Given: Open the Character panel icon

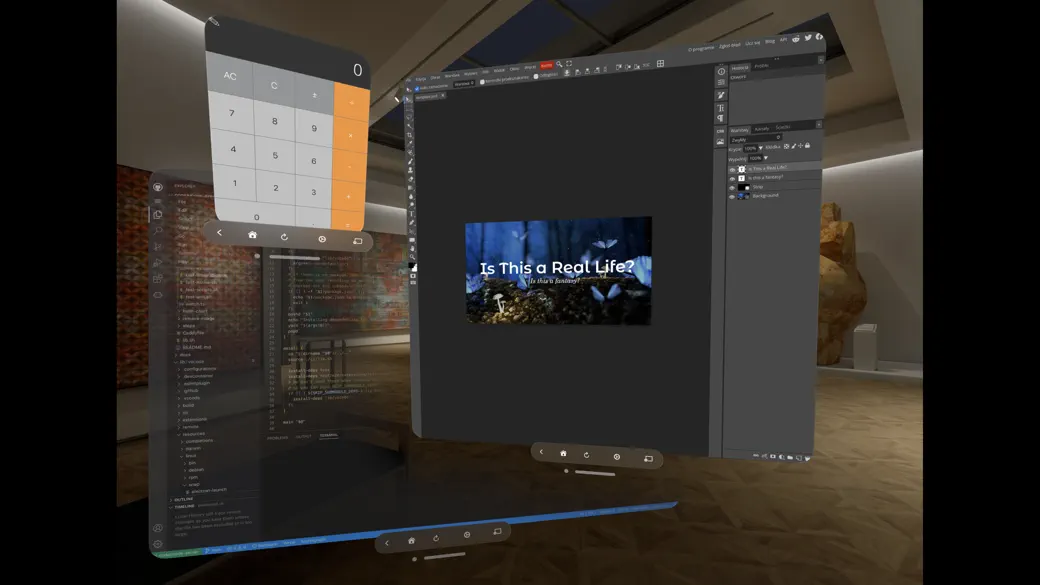Looking at the screenshot, I should click(721, 108).
